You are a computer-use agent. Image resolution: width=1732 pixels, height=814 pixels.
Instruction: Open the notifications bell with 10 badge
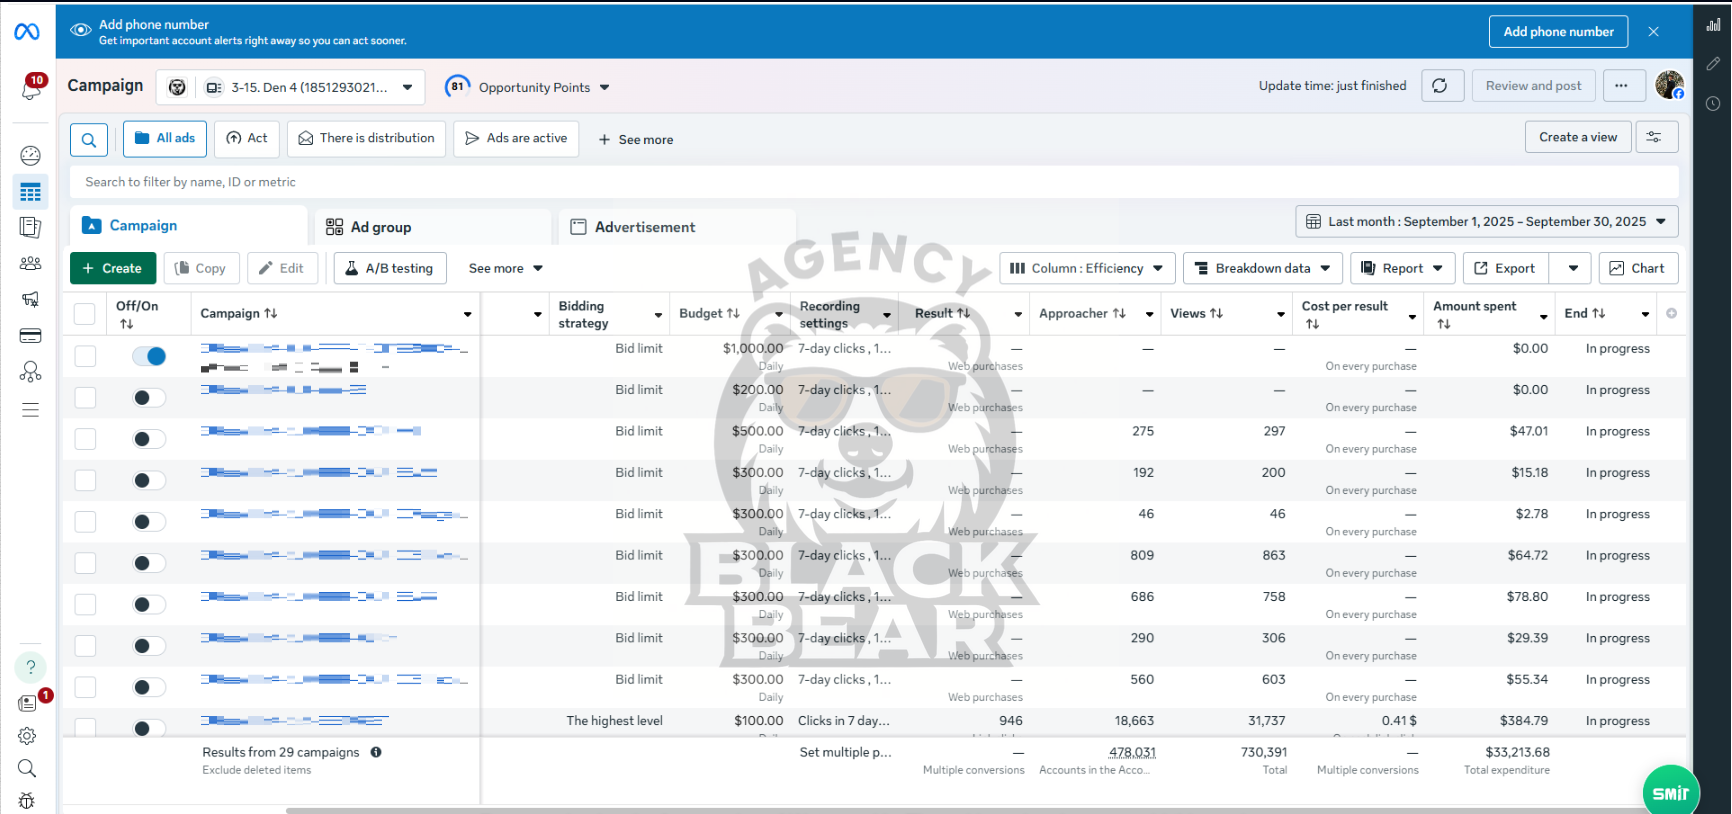(x=31, y=88)
